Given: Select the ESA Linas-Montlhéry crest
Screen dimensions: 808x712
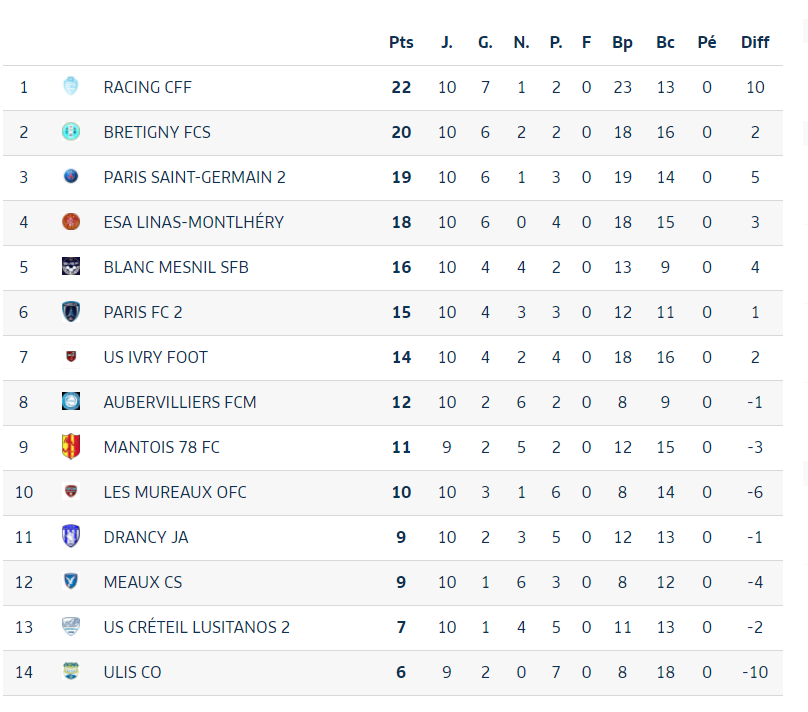Looking at the screenshot, I should [71, 222].
